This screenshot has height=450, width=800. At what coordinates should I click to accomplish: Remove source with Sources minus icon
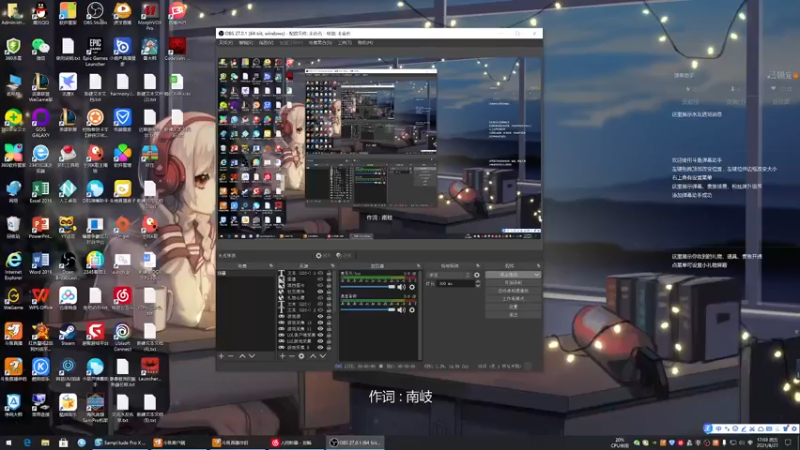click(291, 356)
